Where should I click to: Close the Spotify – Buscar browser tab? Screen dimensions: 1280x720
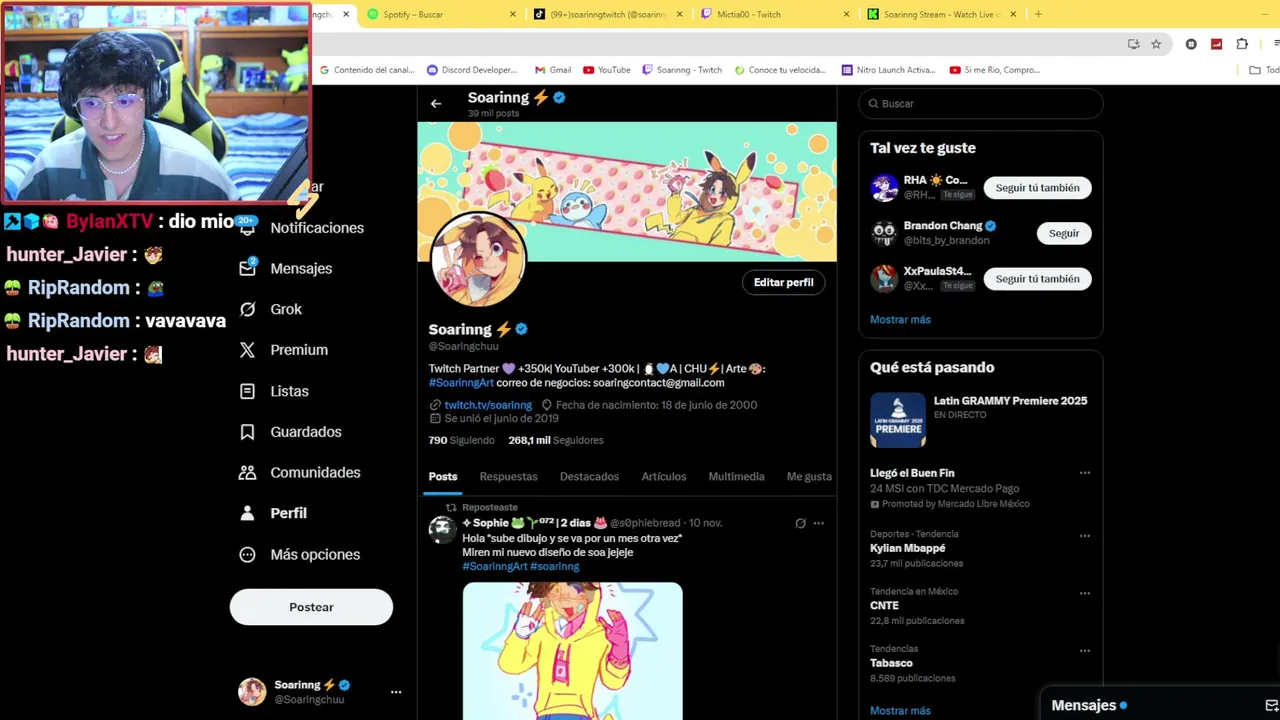[514, 15]
